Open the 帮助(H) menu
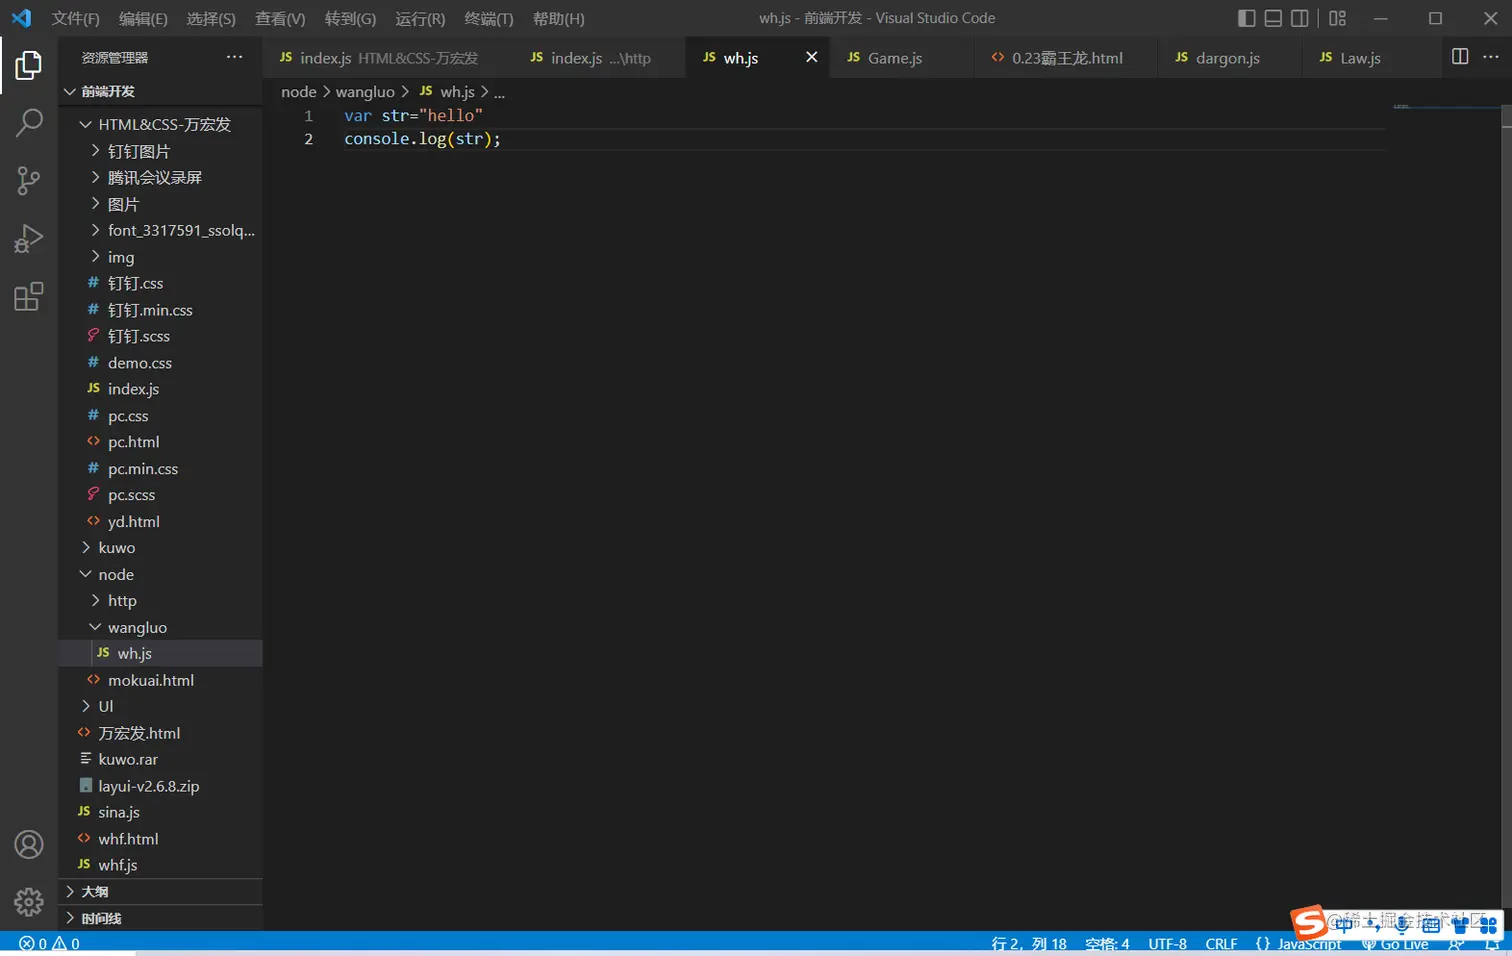 558,18
